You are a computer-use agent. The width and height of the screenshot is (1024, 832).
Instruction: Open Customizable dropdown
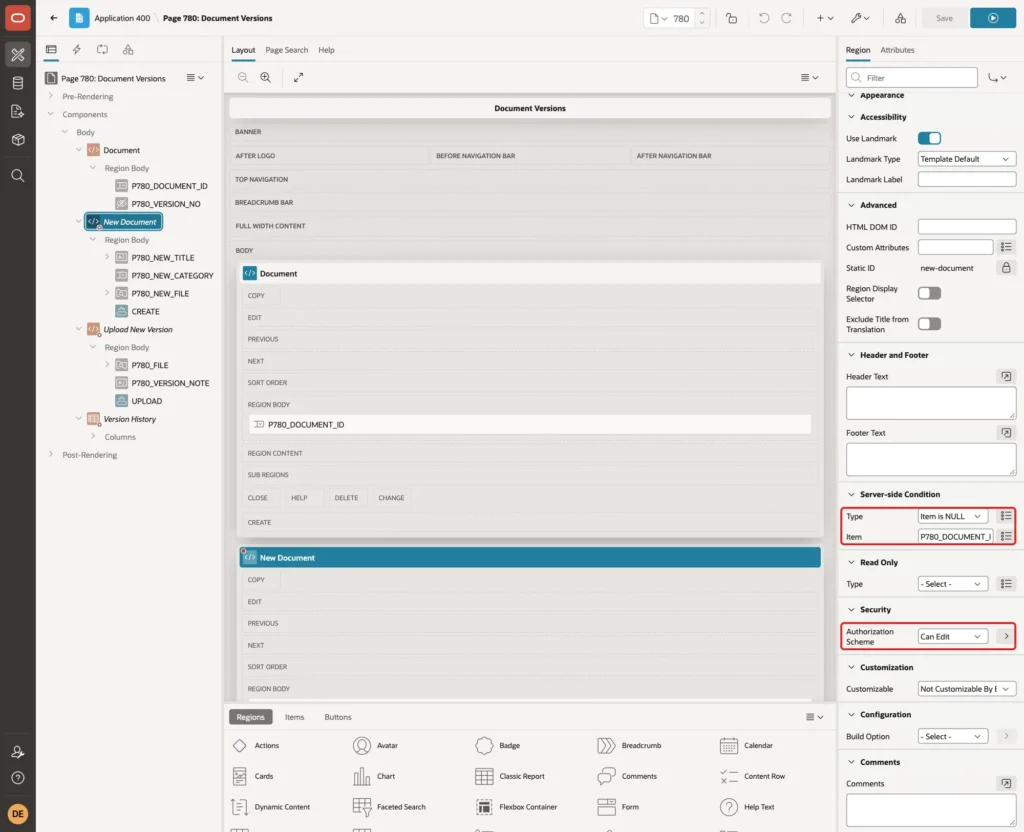point(966,688)
